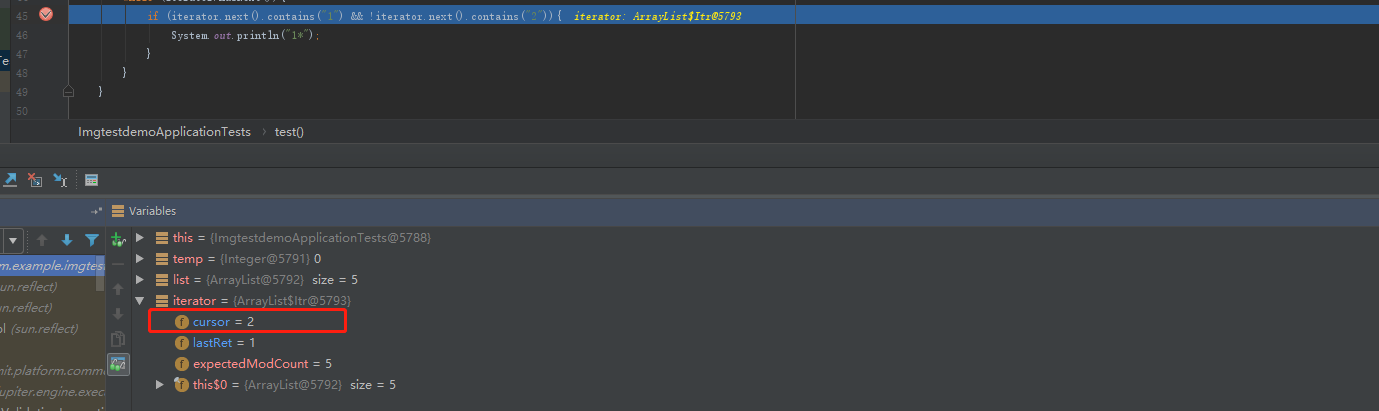Select 'list = {ArrayList@5792} size = 5' row

point(256,280)
